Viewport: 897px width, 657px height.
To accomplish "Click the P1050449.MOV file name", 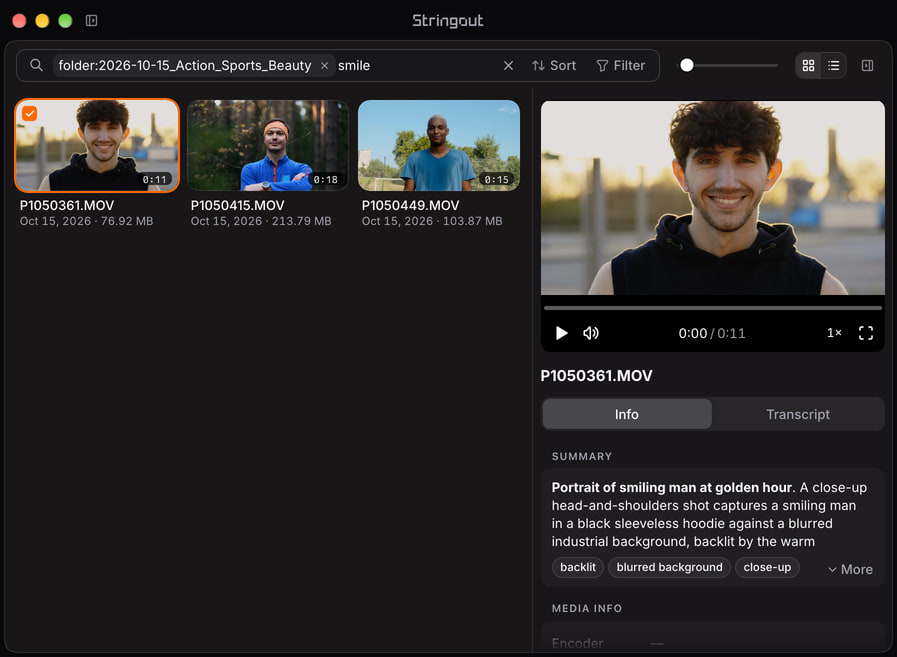I will point(410,205).
